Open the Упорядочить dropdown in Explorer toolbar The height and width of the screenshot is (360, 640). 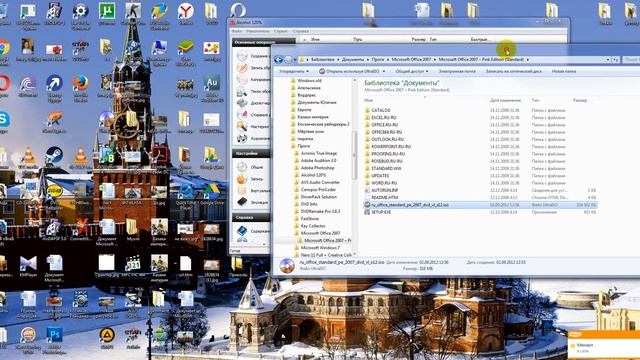[x=294, y=71]
